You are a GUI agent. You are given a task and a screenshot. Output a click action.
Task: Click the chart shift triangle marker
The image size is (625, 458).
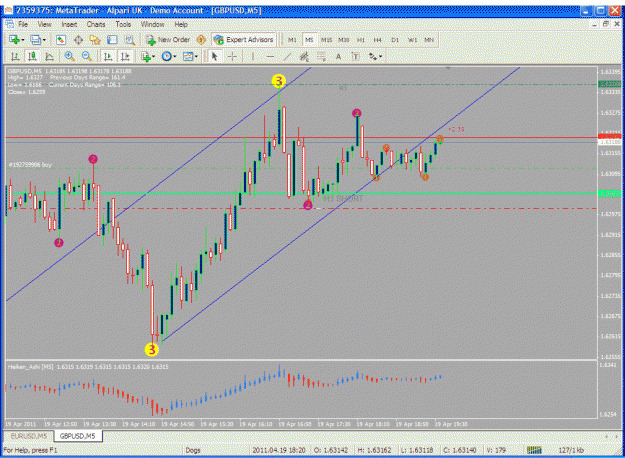448,69
